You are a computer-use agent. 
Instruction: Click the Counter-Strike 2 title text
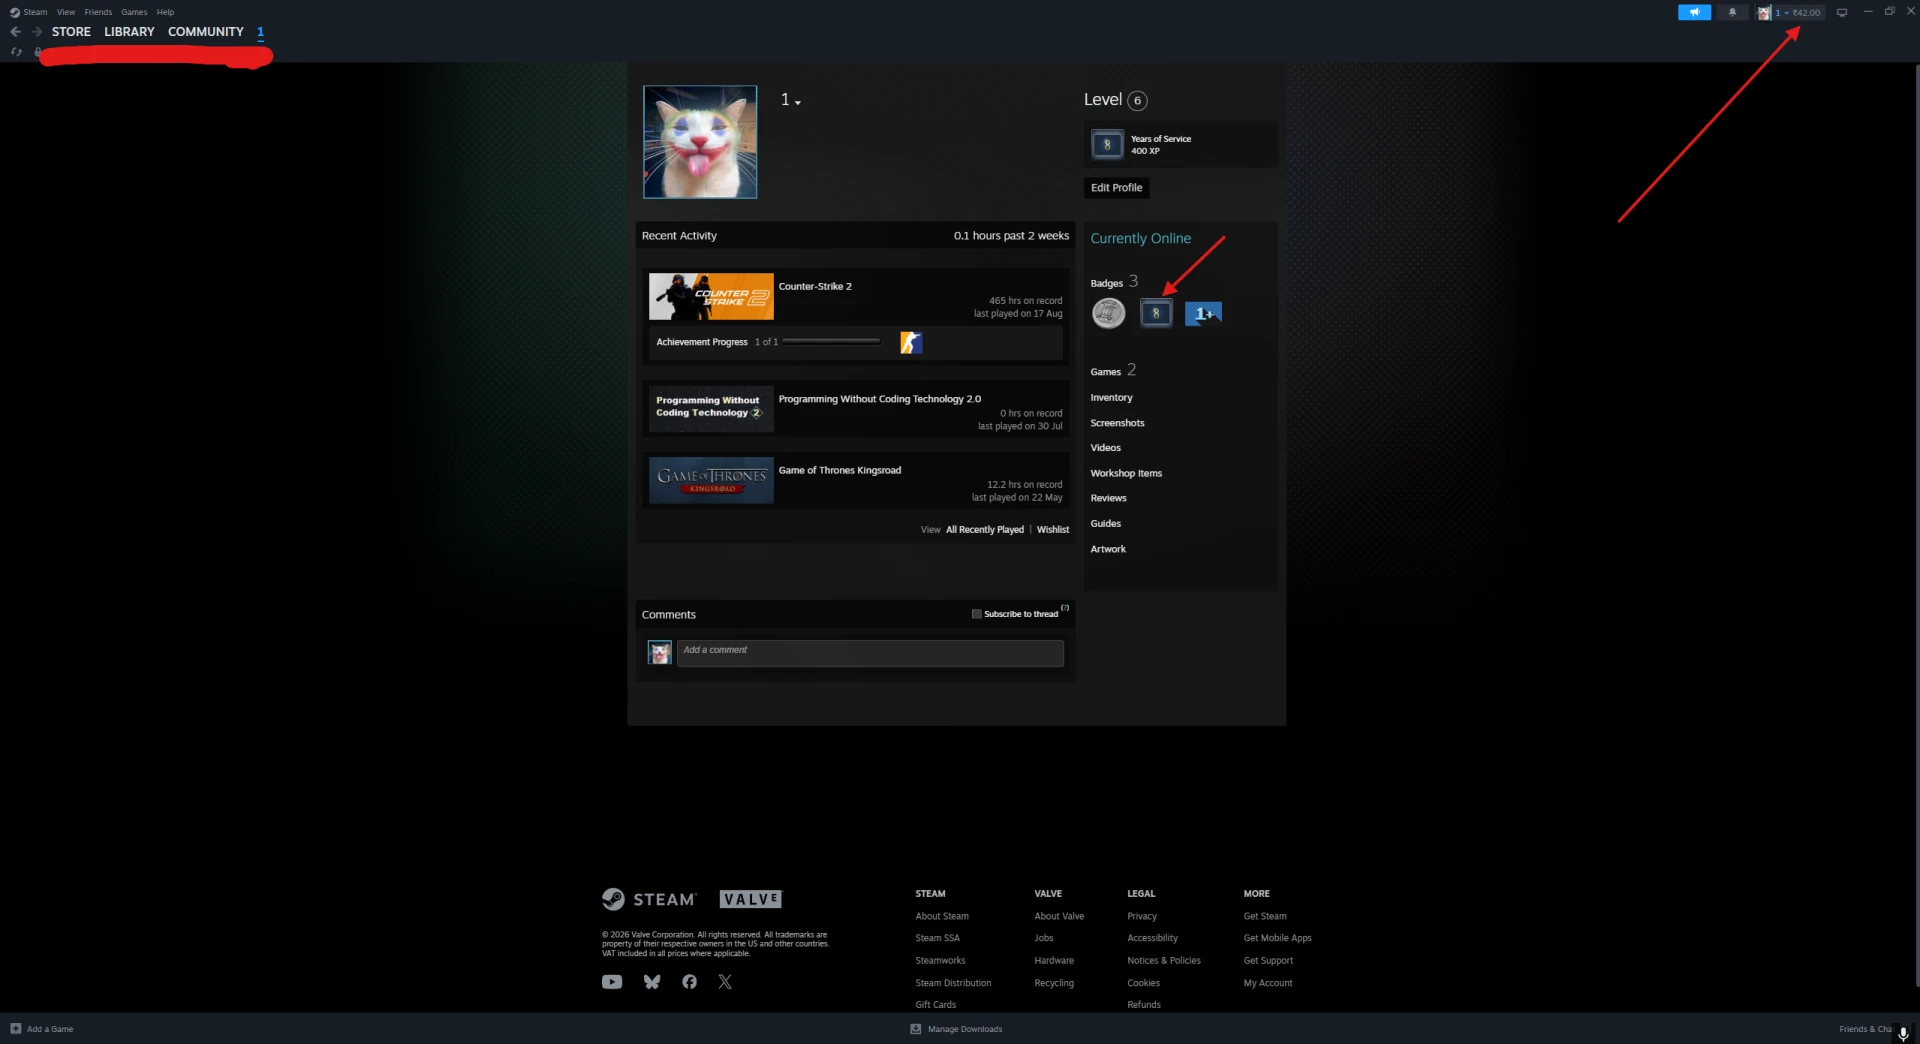click(x=815, y=287)
